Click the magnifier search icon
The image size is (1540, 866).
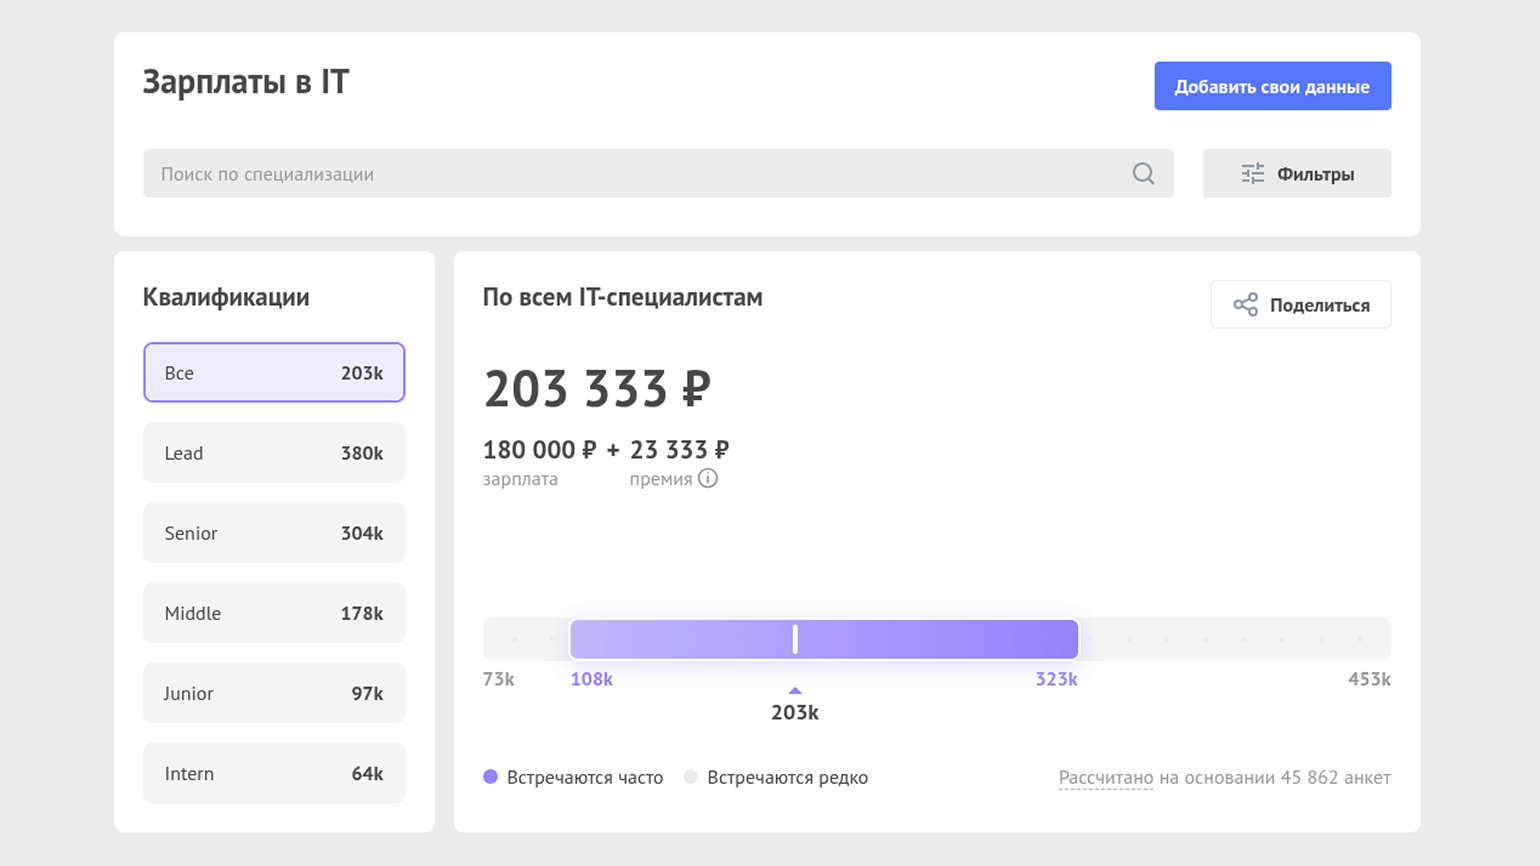pos(1143,174)
